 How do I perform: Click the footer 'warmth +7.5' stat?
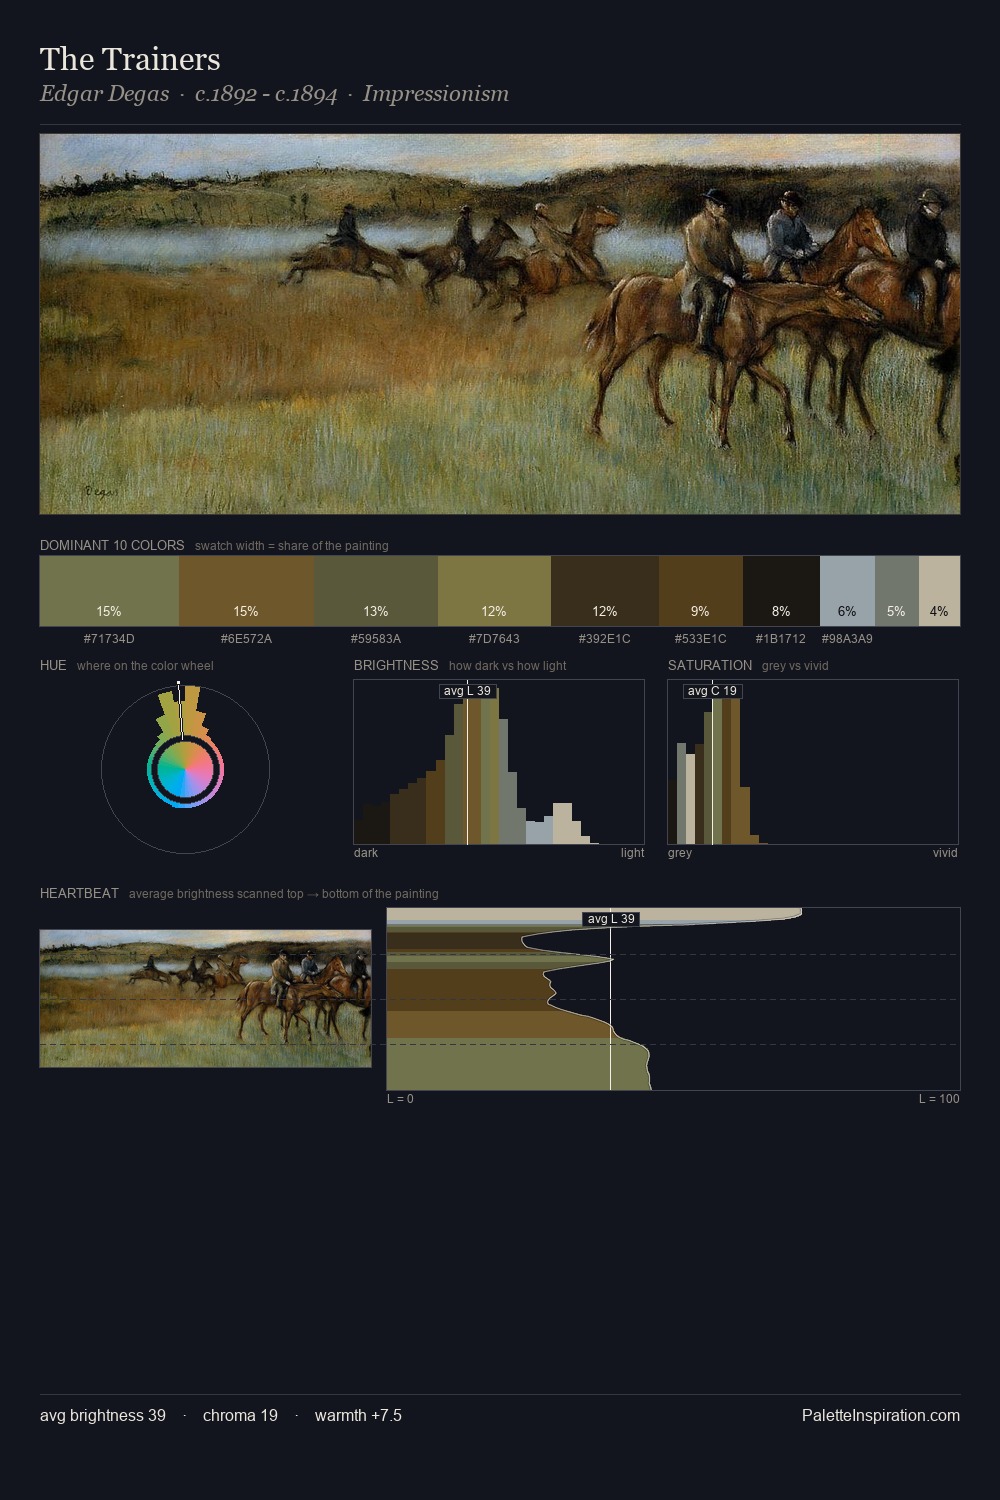(x=358, y=1415)
